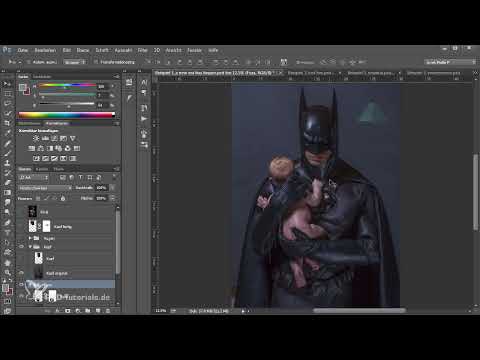
Task: Select the Pen tool
Action: coord(7,222)
